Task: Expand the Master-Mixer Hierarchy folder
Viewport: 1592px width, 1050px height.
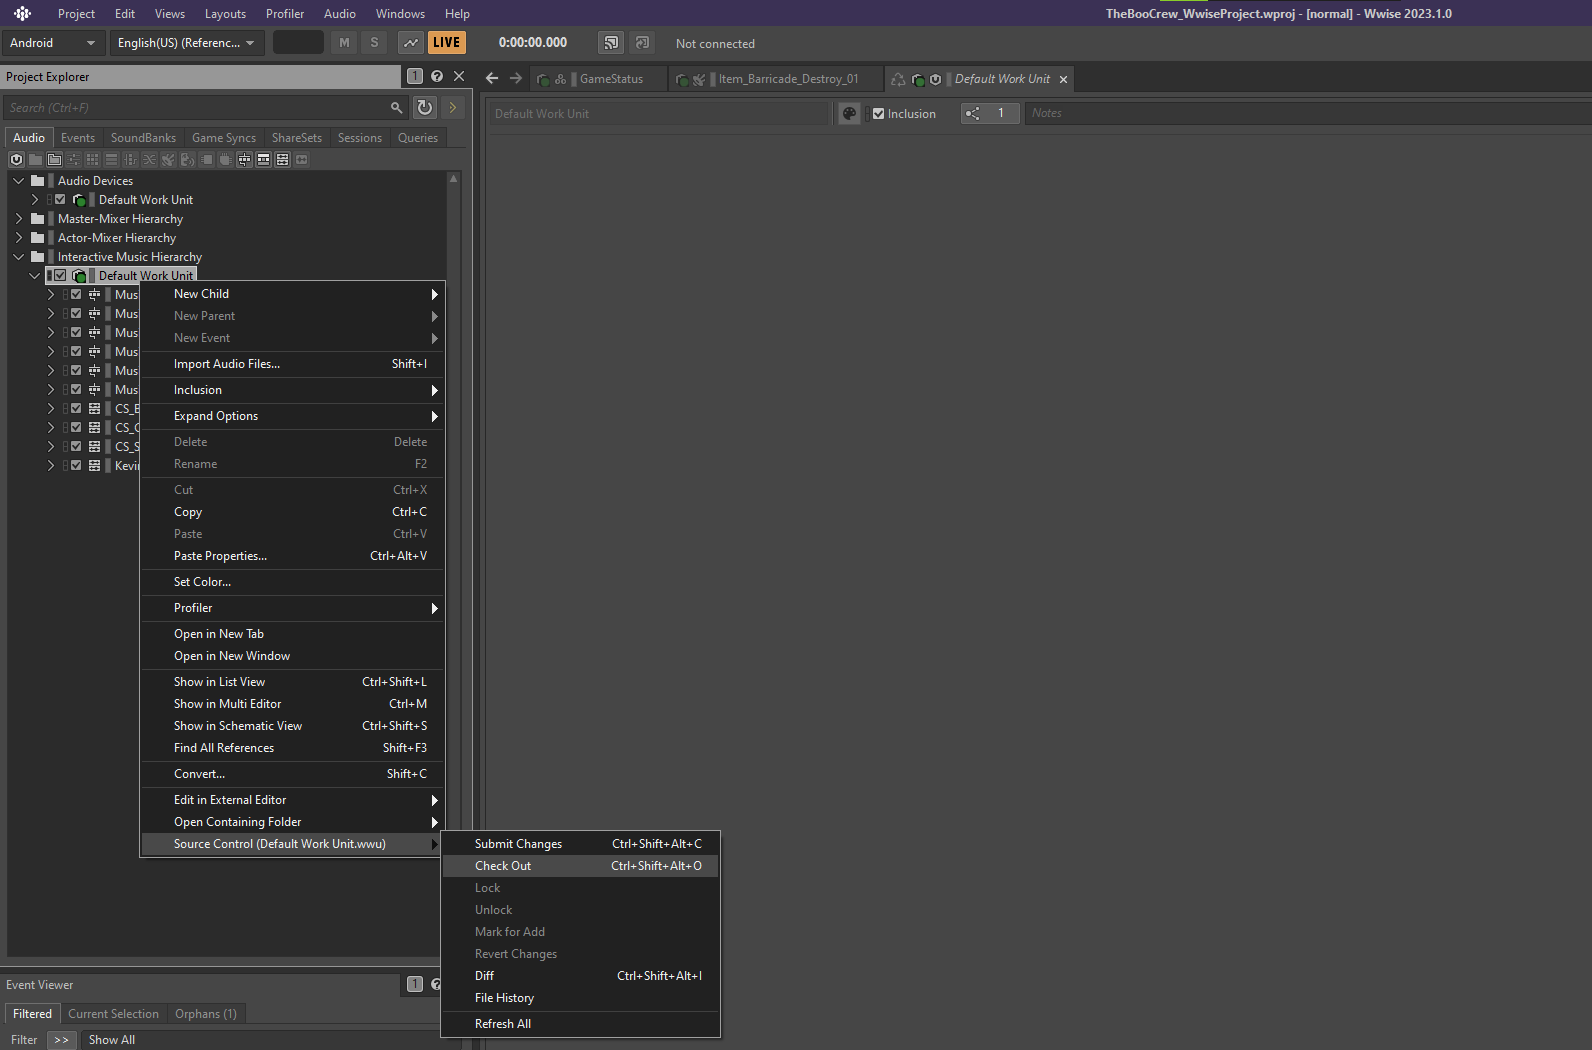Action: (x=18, y=219)
